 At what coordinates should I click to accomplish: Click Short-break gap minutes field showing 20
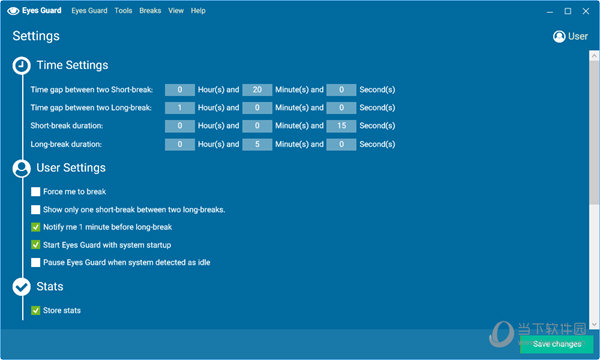pos(257,90)
